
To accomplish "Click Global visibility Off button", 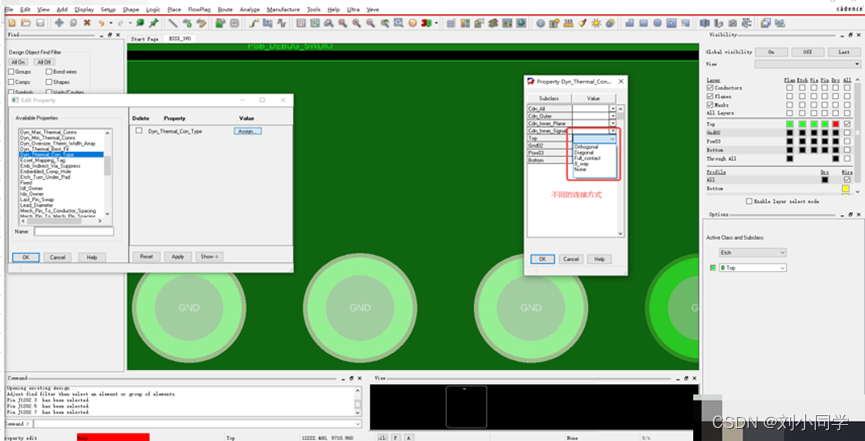I will (807, 51).
